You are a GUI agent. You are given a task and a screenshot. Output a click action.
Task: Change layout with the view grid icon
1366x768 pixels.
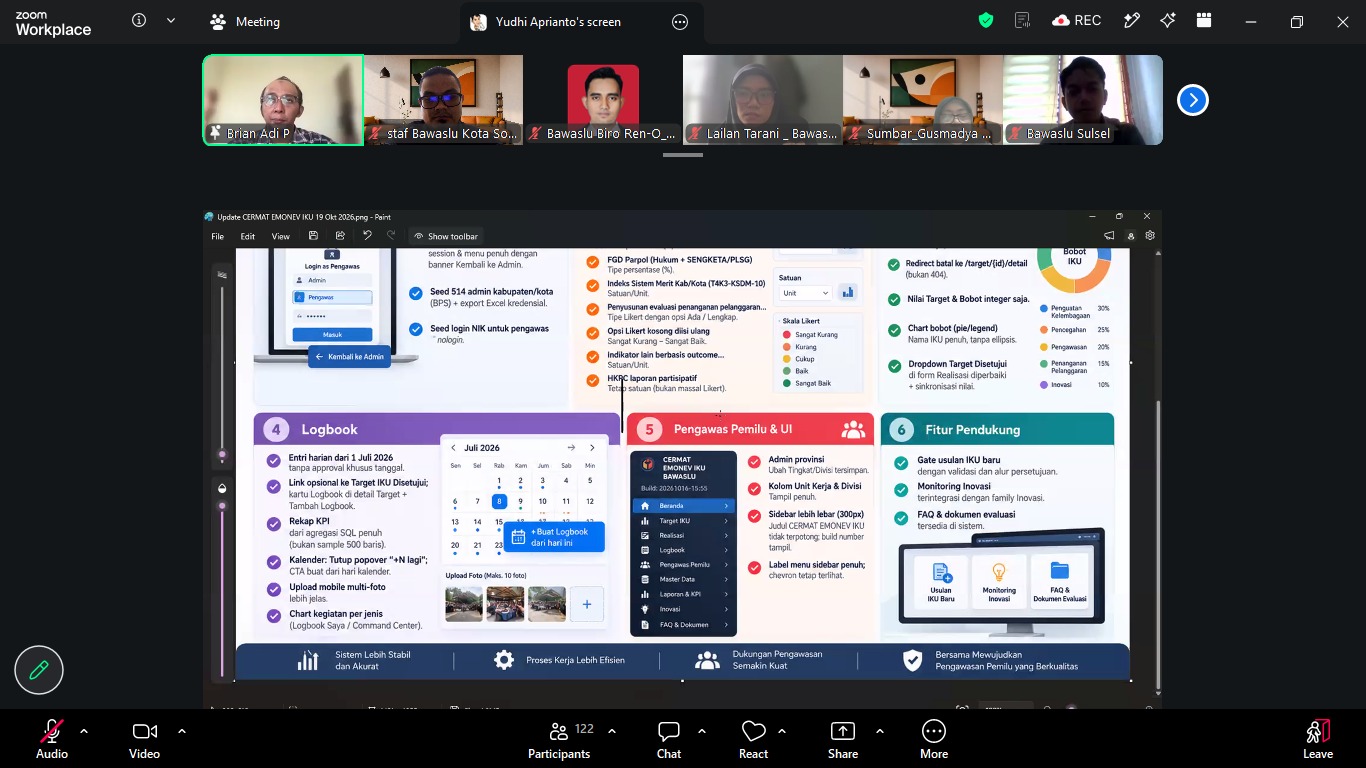[x=1204, y=21]
